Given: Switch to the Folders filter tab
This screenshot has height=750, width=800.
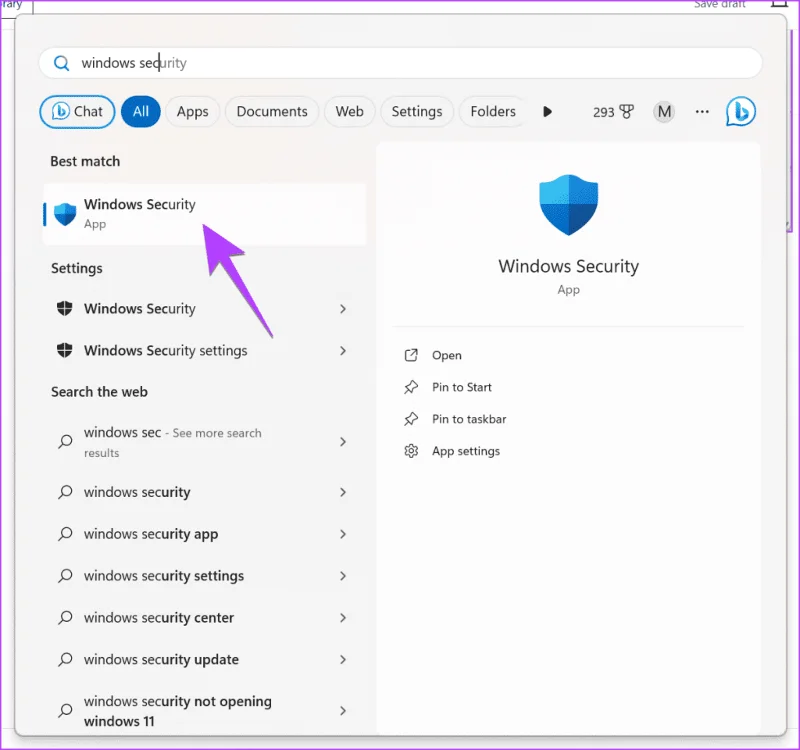Looking at the screenshot, I should pos(493,111).
